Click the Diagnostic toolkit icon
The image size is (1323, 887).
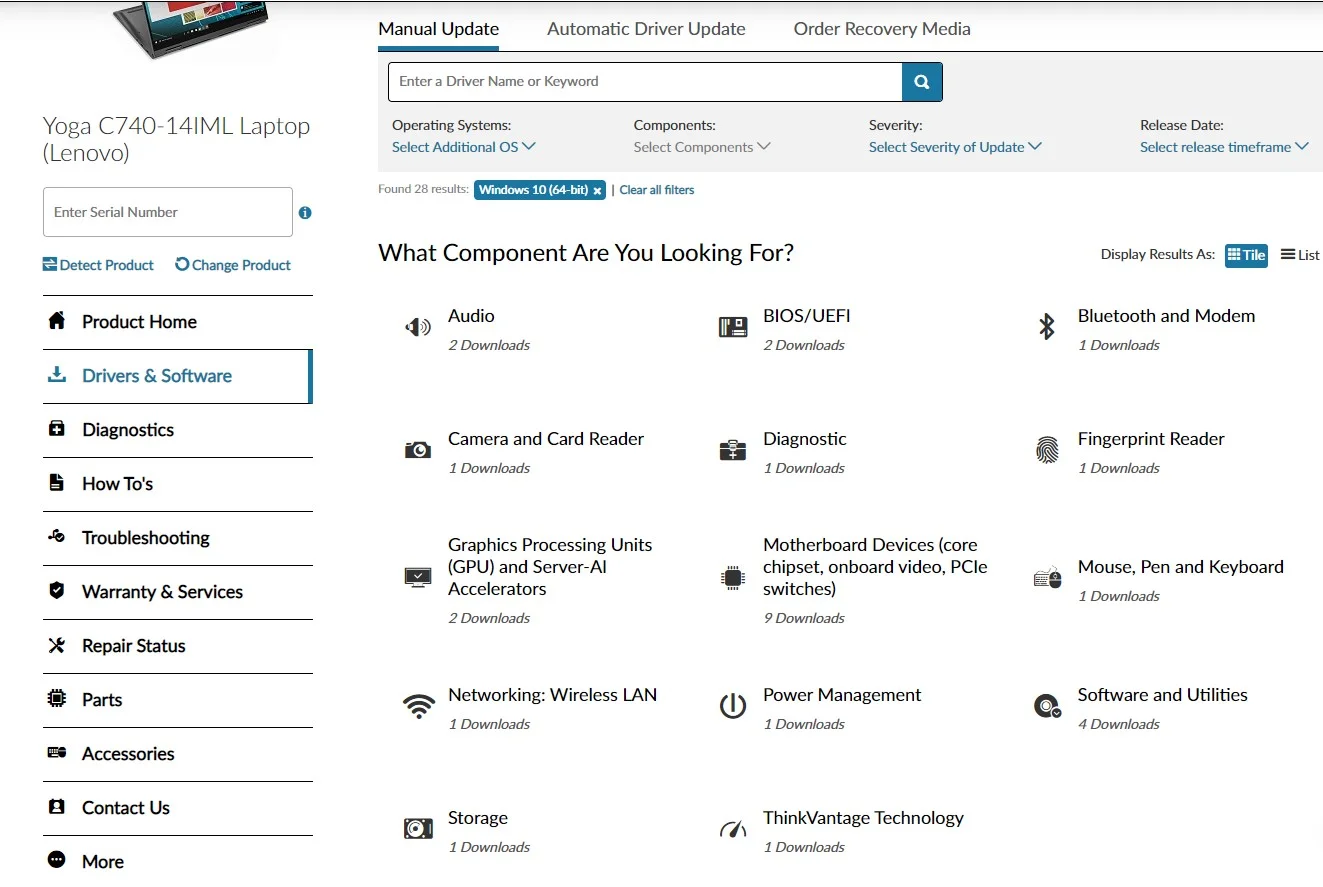pos(733,450)
